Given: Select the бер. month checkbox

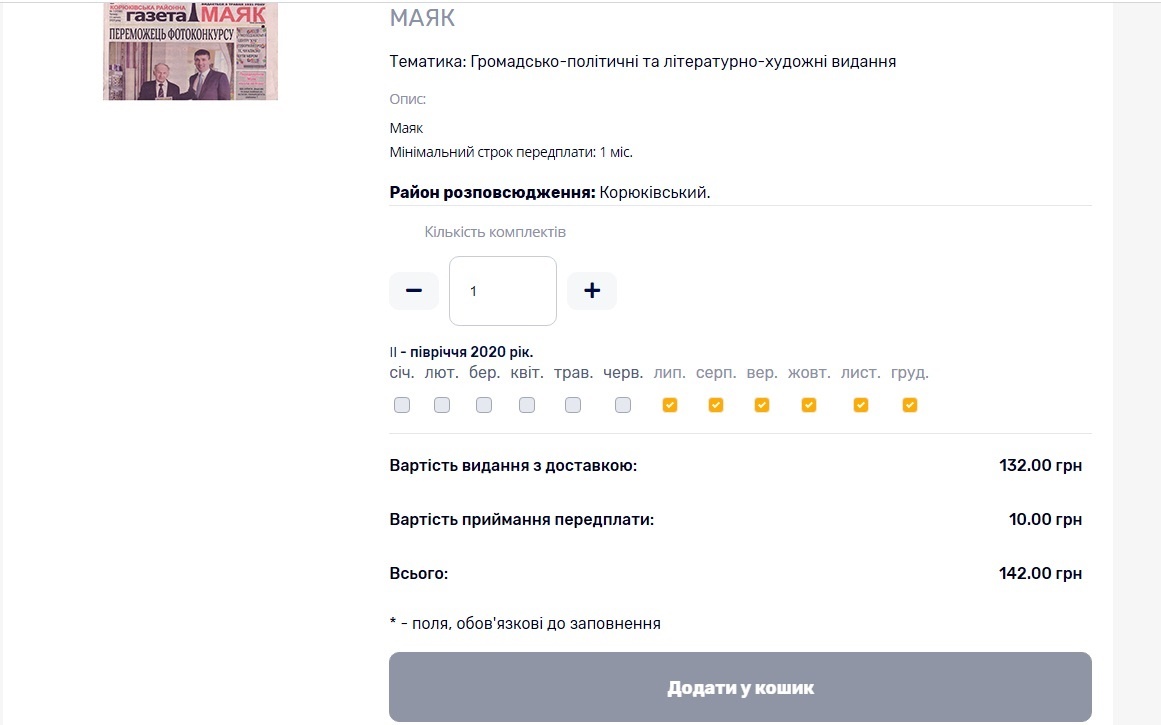Looking at the screenshot, I should (x=484, y=405).
